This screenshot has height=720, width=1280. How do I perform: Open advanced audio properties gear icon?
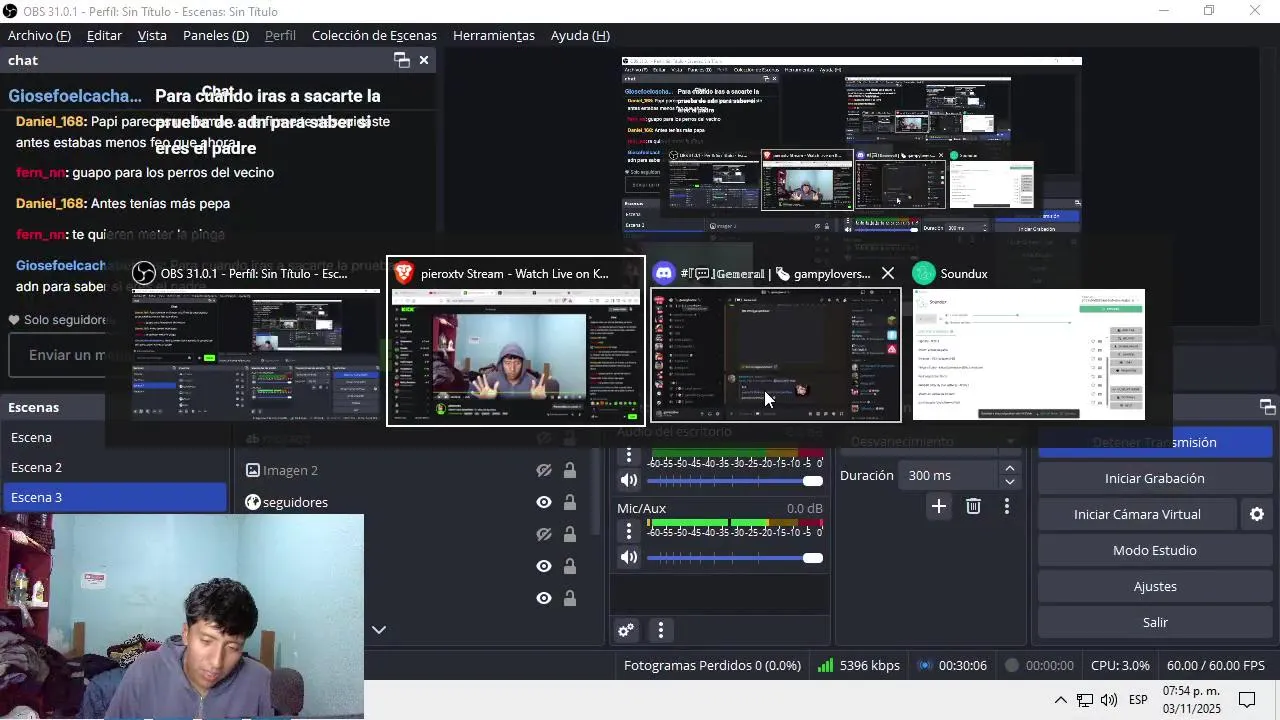(626, 630)
